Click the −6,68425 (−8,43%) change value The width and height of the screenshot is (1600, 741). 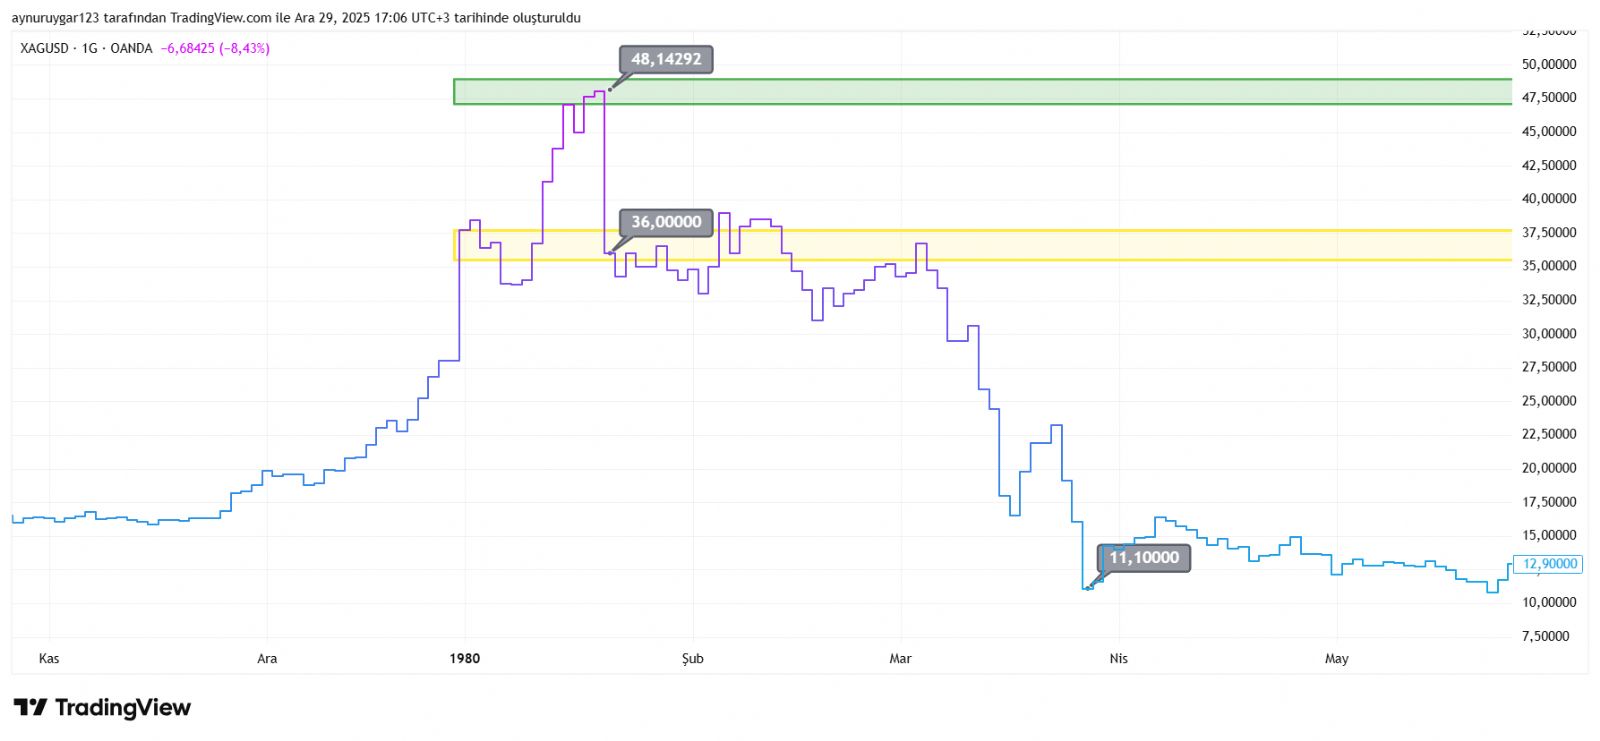(215, 48)
